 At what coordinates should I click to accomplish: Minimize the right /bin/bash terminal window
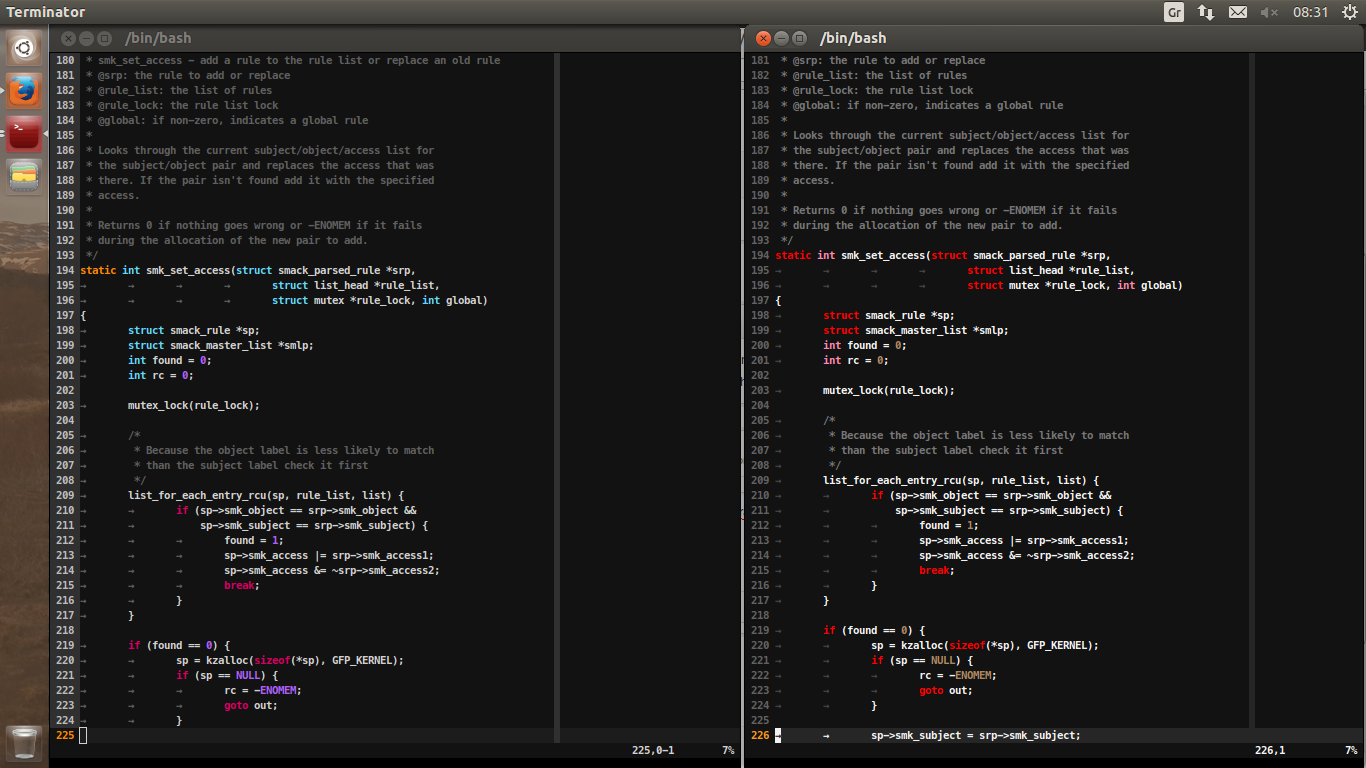click(781, 38)
